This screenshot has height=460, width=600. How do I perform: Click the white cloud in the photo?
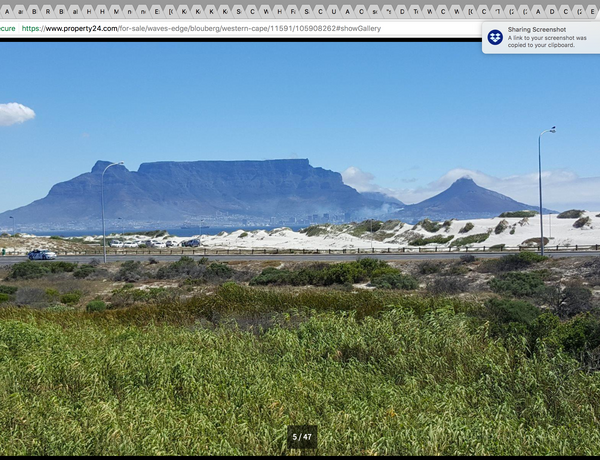coord(14,113)
